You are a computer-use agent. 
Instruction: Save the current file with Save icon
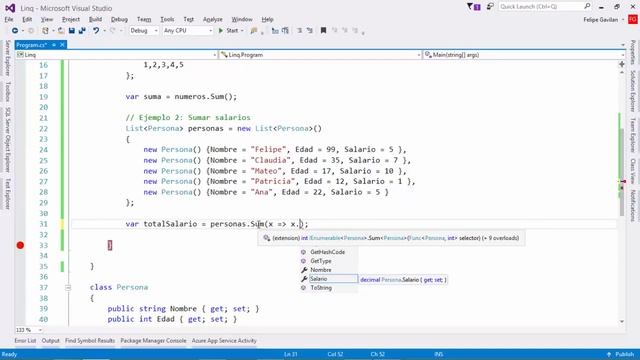(x=72, y=31)
